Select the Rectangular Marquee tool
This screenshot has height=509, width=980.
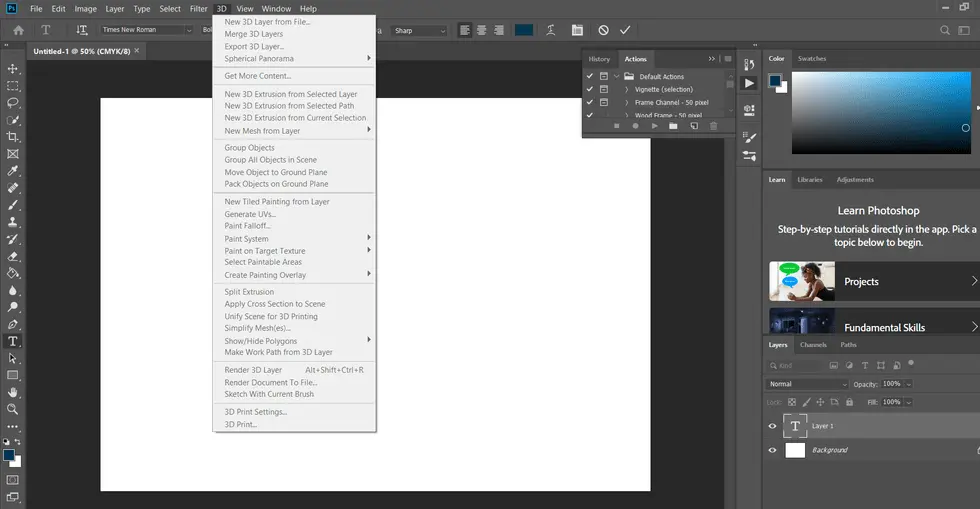coord(12,86)
